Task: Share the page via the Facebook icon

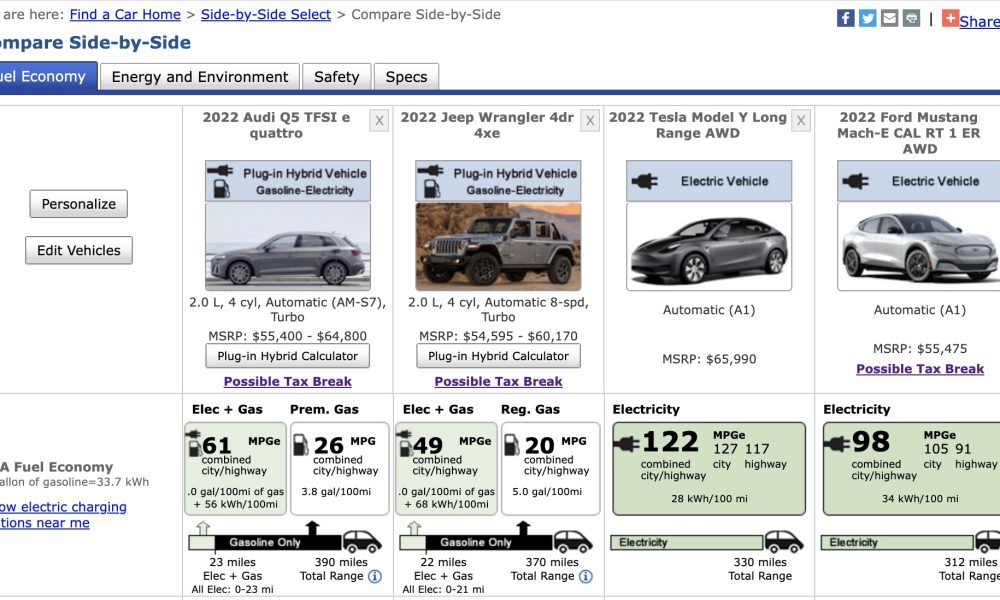Action: tap(846, 18)
